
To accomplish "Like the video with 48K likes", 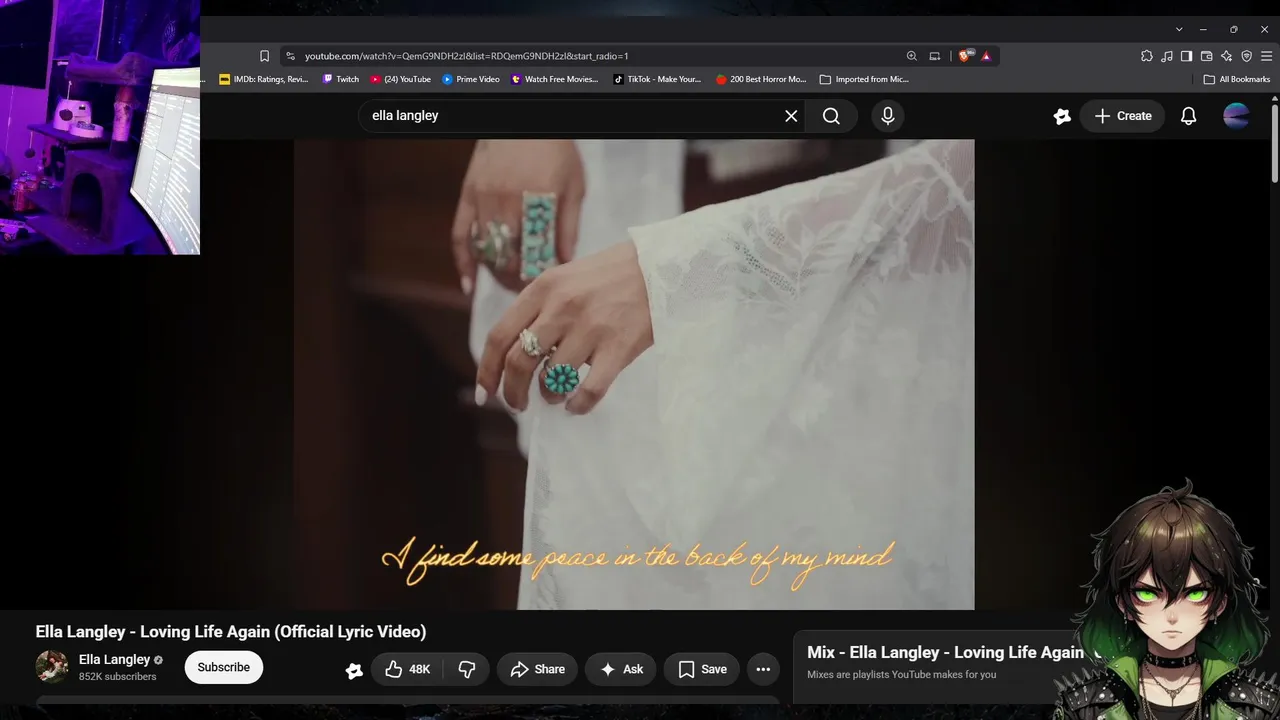I will click(408, 669).
